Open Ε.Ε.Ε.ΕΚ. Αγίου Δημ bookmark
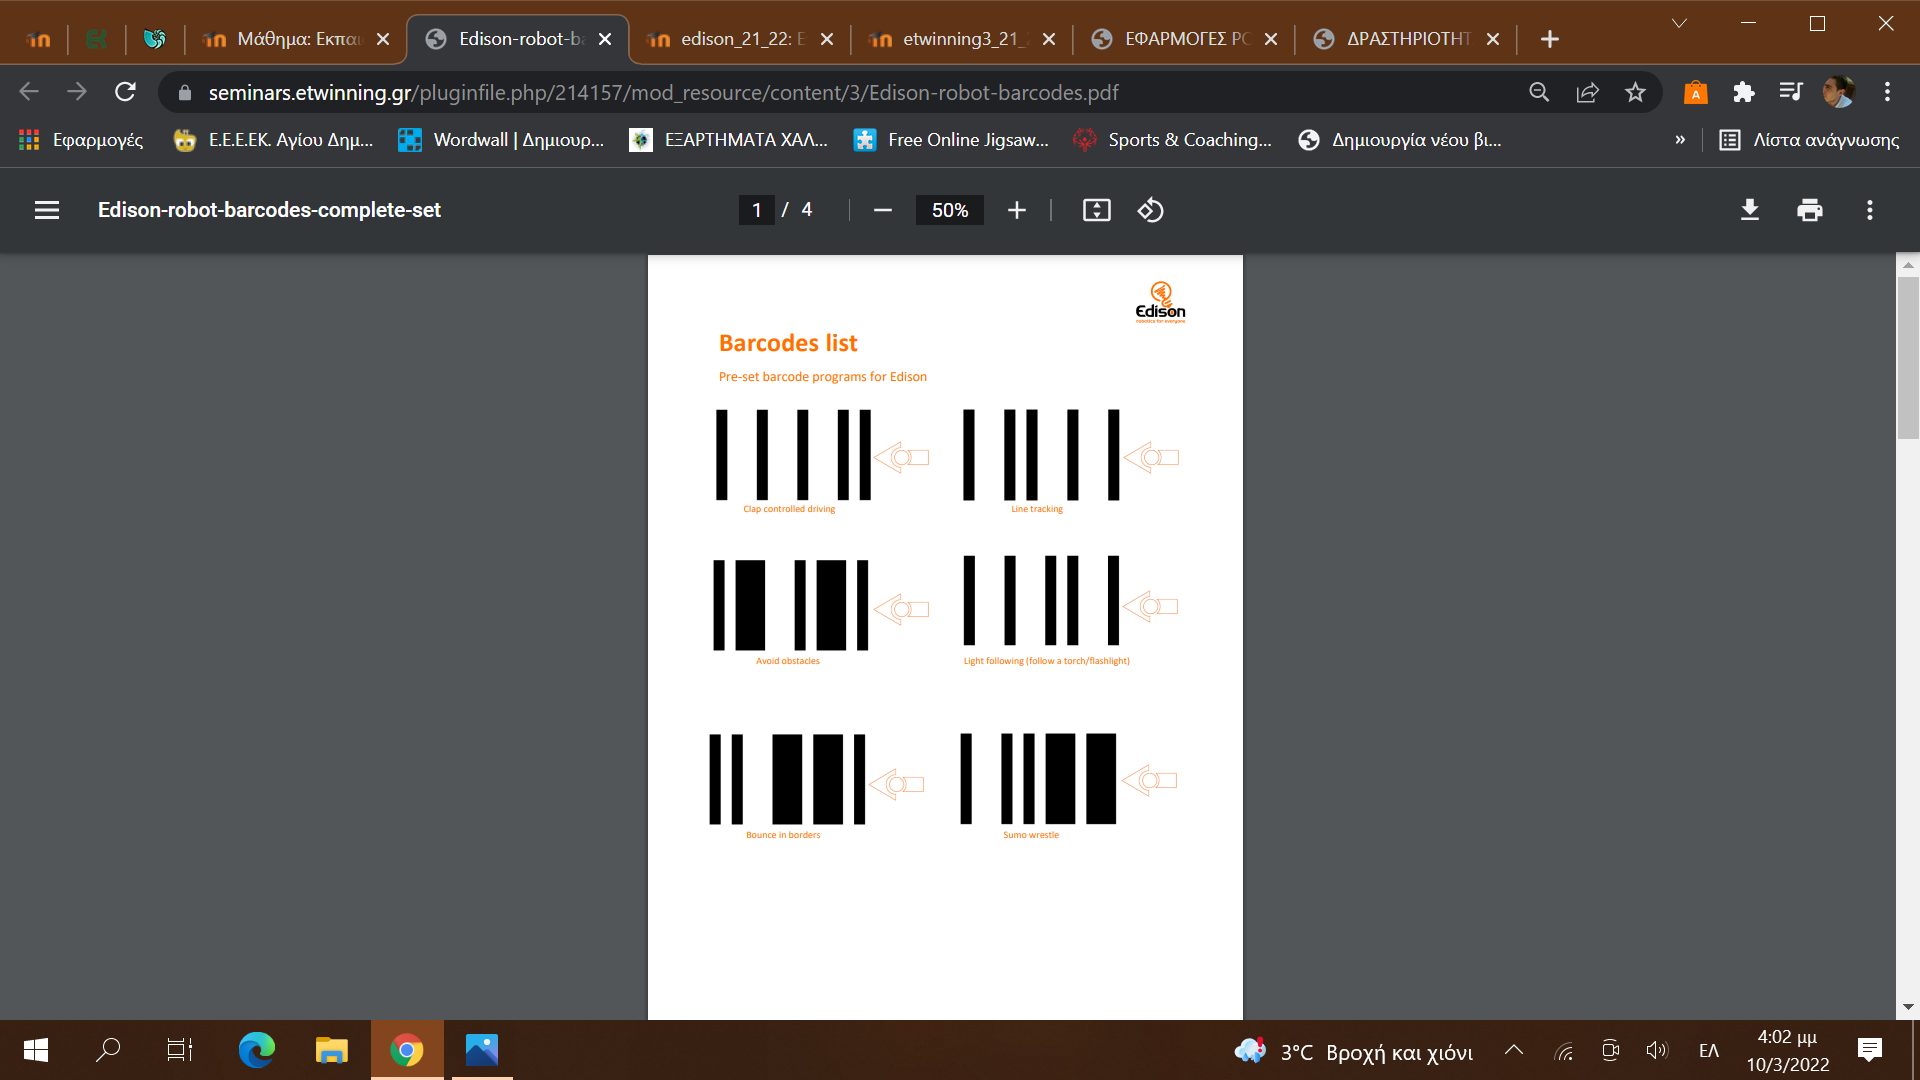The height and width of the screenshot is (1080, 1920). coord(274,140)
